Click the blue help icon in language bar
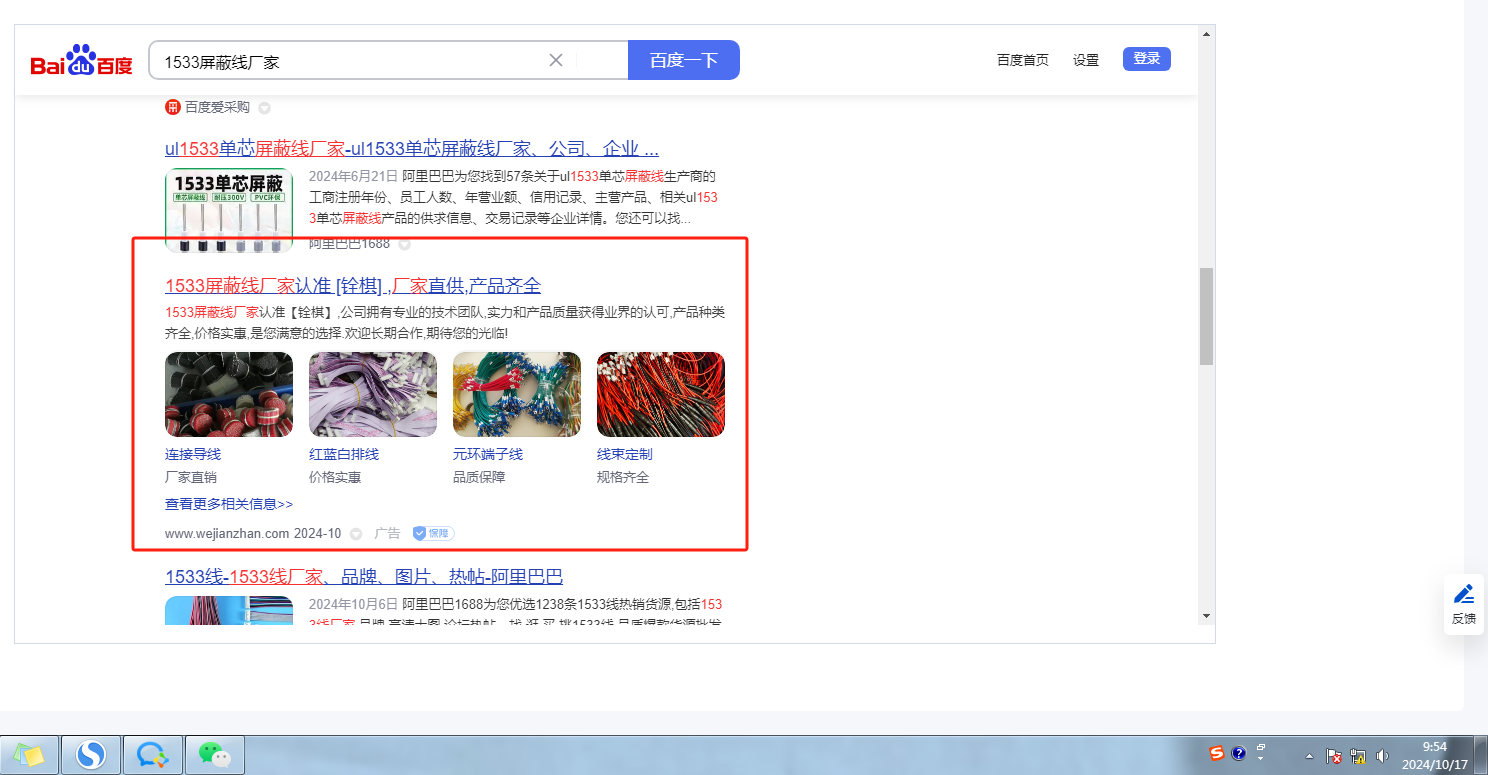 click(x=1238, y=753)
